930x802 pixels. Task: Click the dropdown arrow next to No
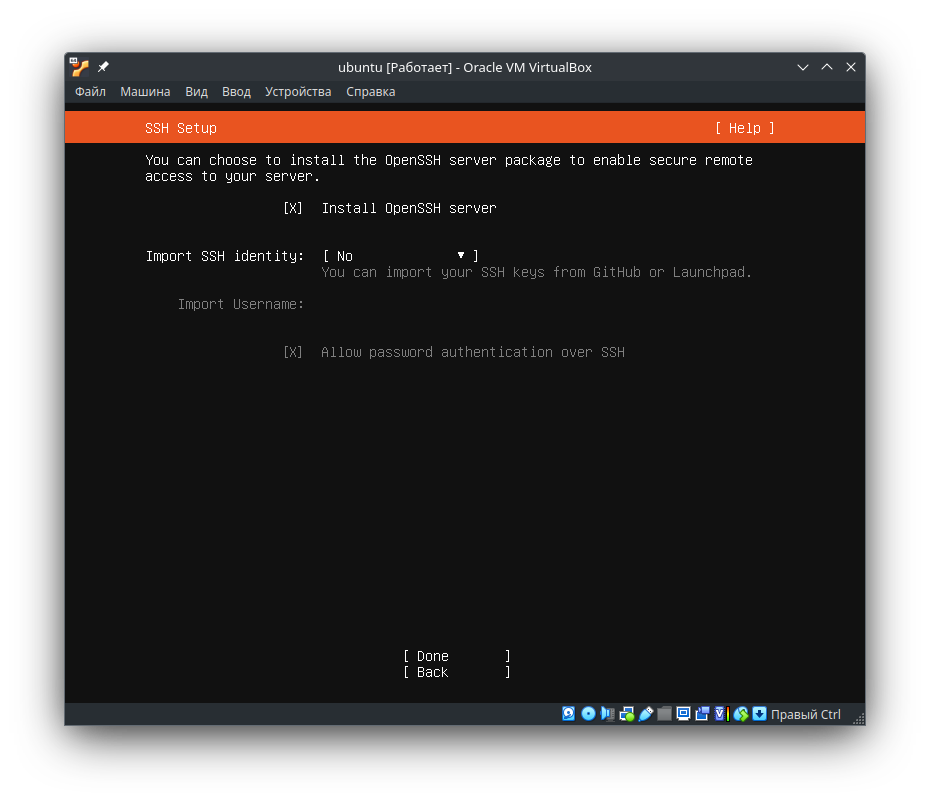pos(459,256)
